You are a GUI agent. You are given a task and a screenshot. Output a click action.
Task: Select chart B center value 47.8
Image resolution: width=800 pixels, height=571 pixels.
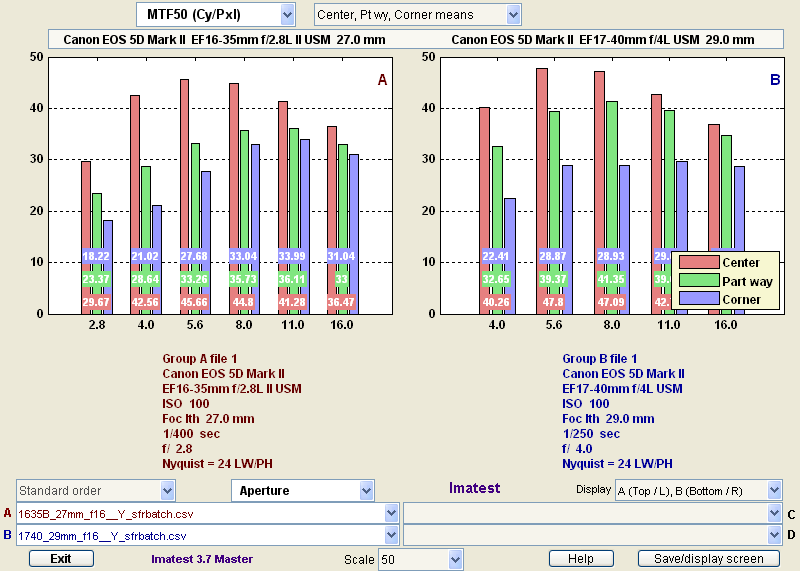click(x=553, y=302)
